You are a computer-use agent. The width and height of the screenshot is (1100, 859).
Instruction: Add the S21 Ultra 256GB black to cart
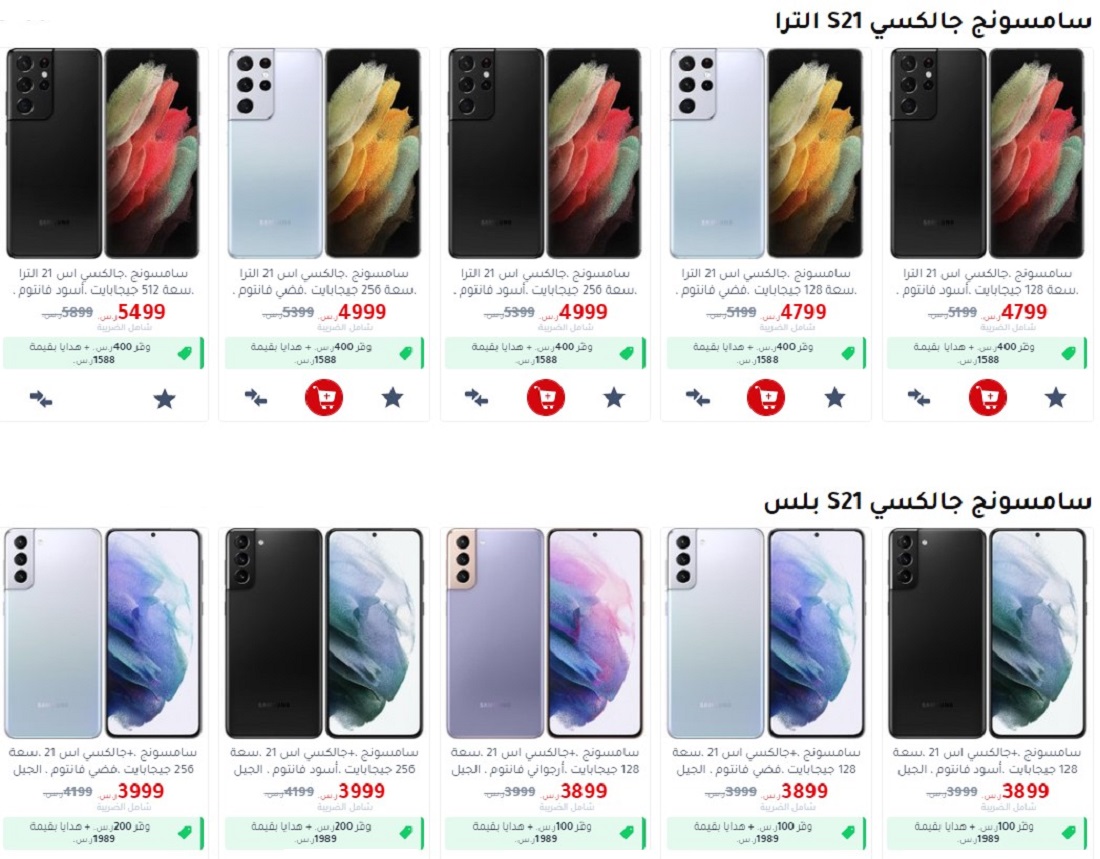pyautogui.click(x=546, y=398)
